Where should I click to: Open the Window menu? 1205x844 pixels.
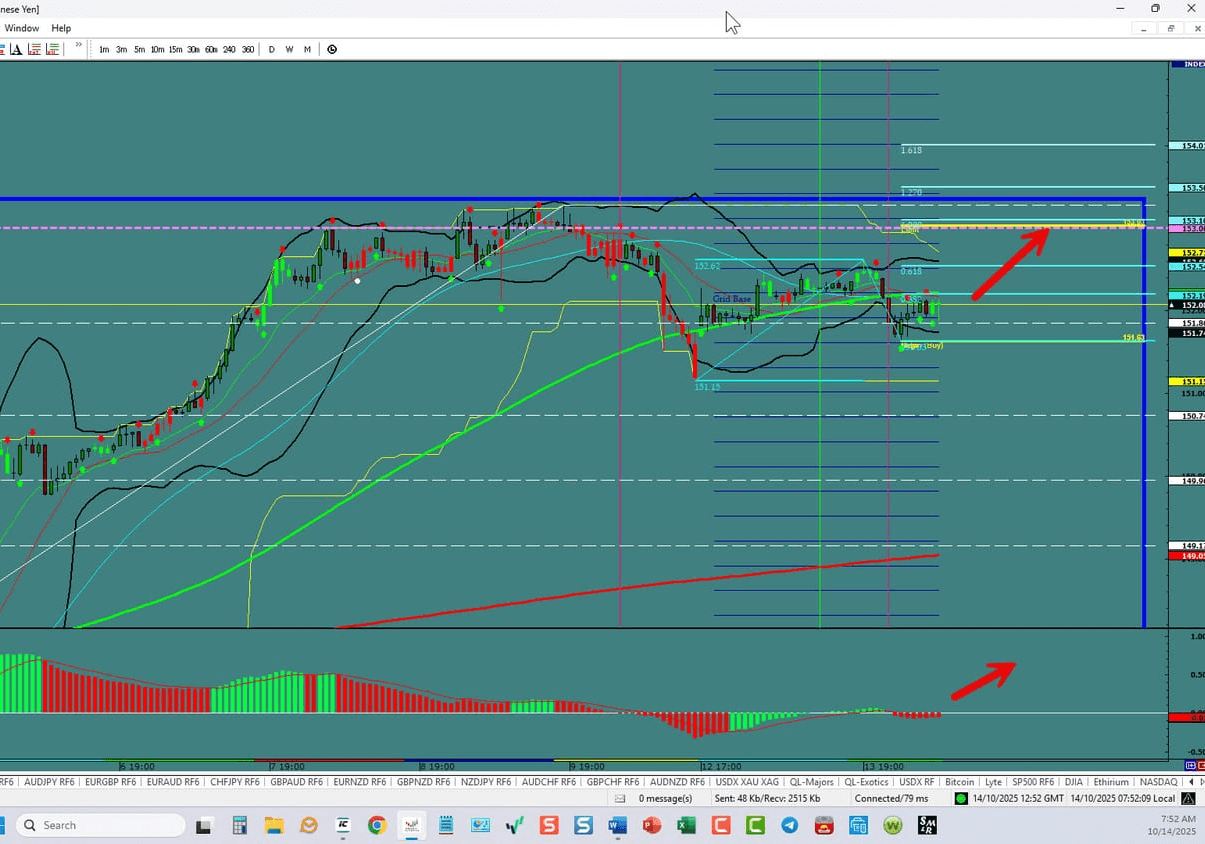21,28
